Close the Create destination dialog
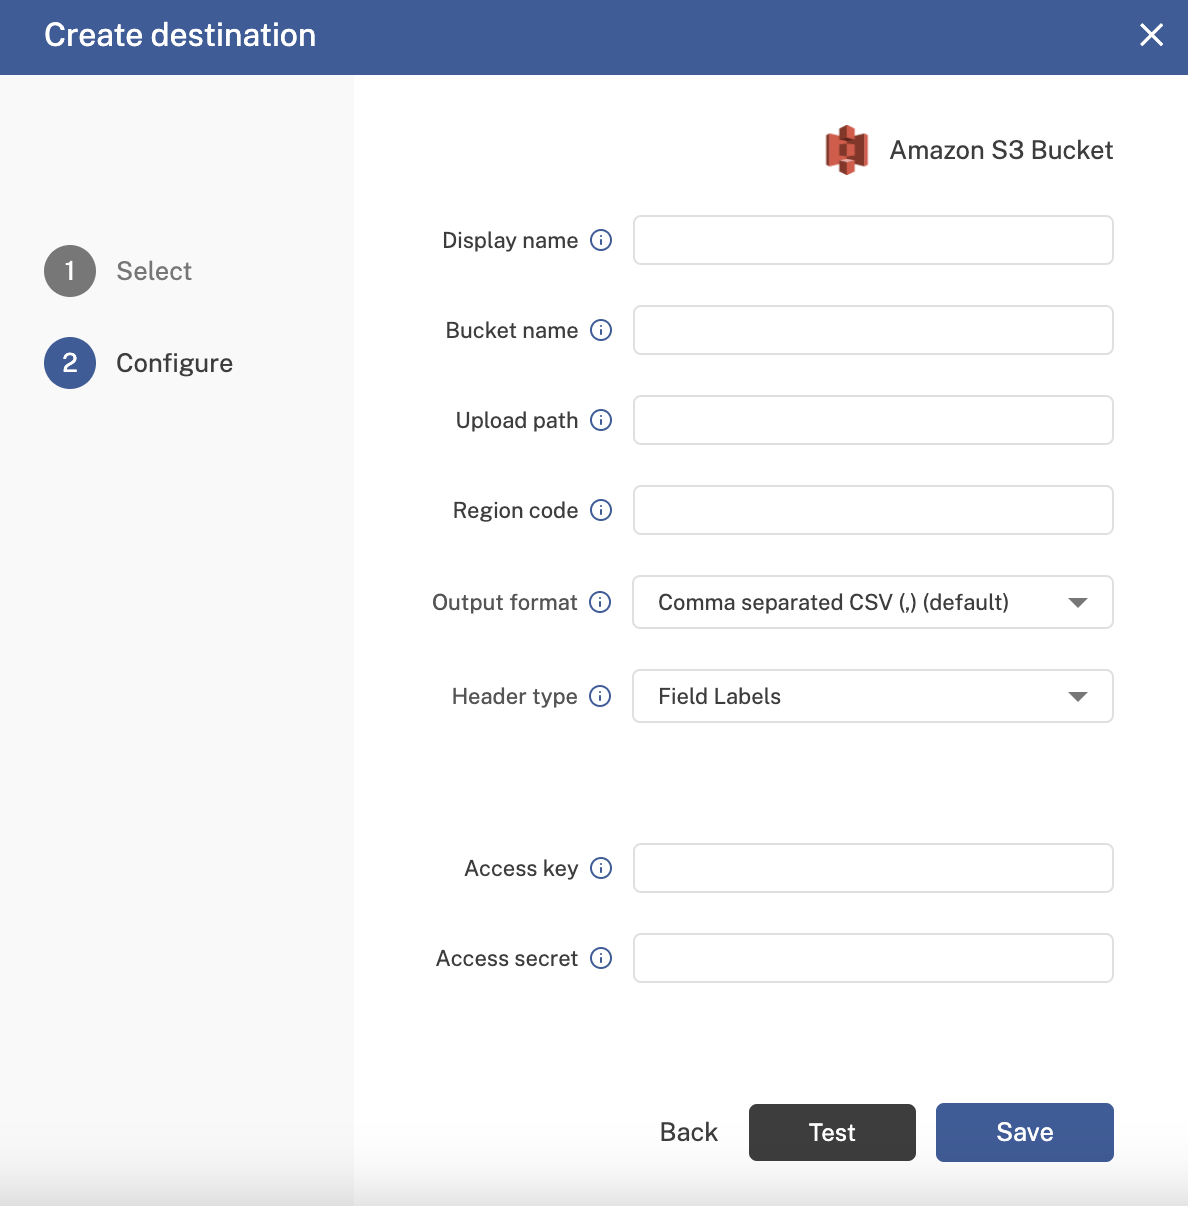The height and width of the screenshot is (1206, 1188). (1151, 35)
